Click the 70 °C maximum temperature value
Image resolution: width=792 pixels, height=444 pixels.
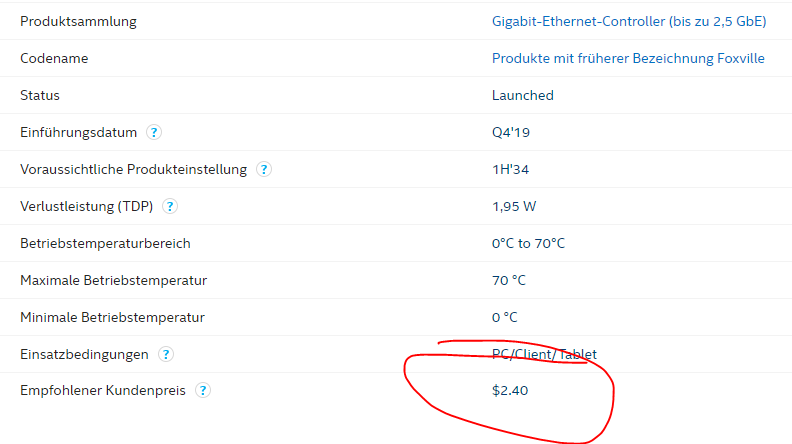pyautogui.click(x=509, y=280)
